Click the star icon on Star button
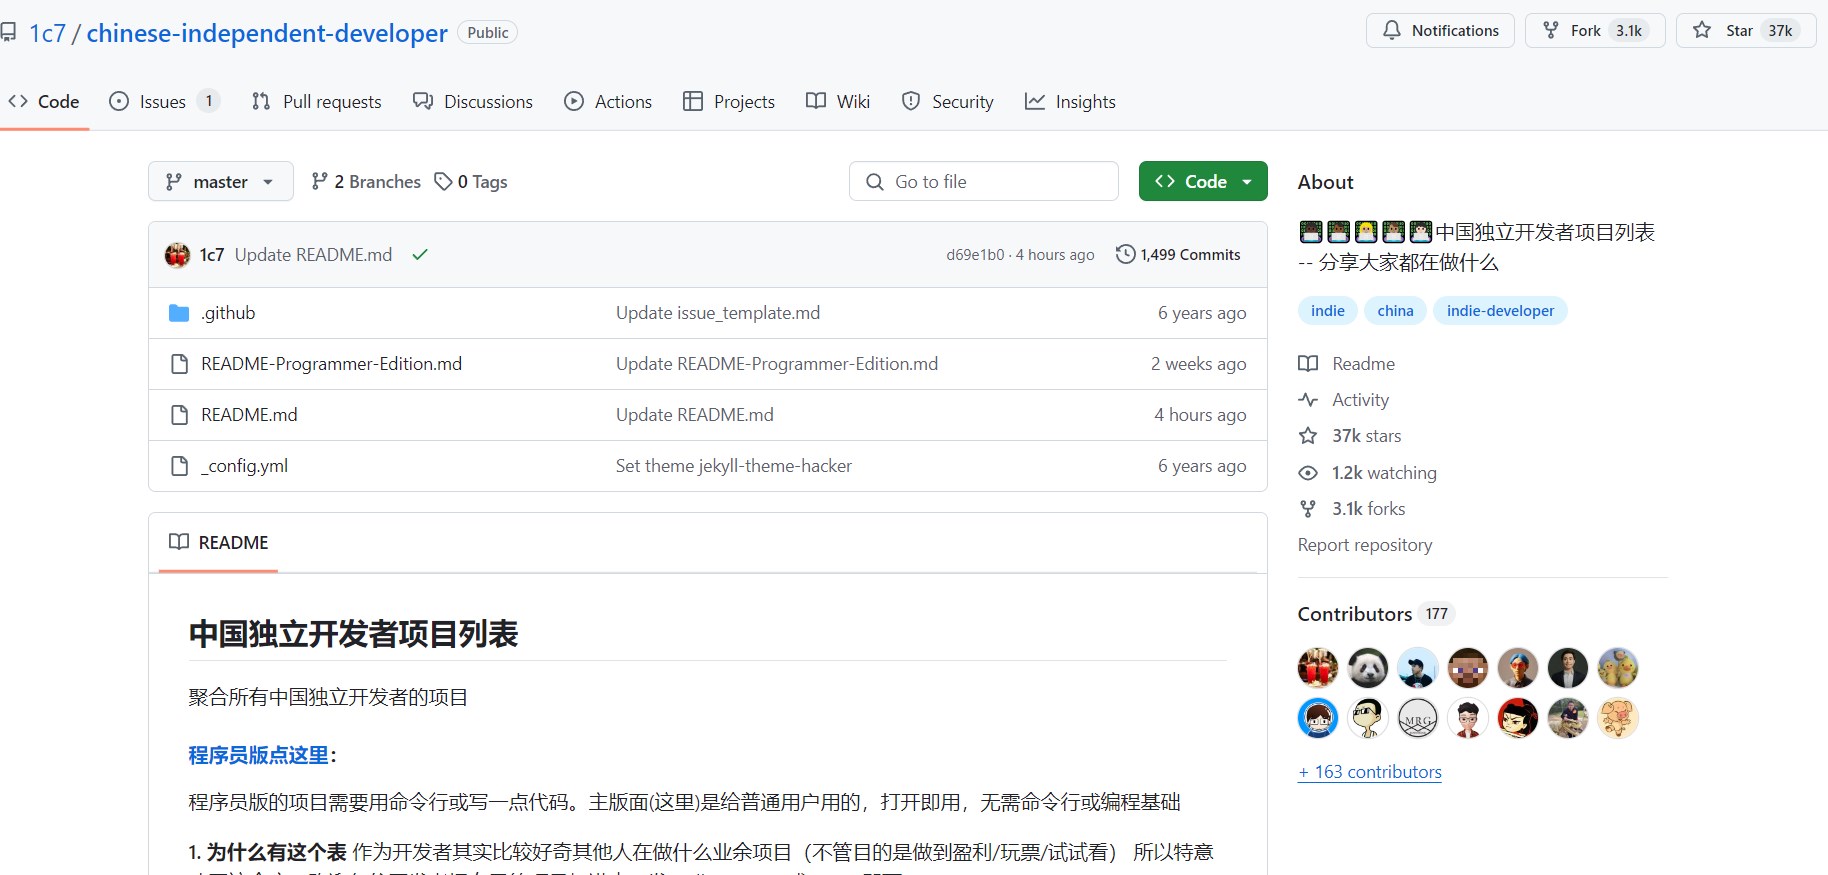The width and height of the screenshot is (1828, 875). click(1702, 30)
